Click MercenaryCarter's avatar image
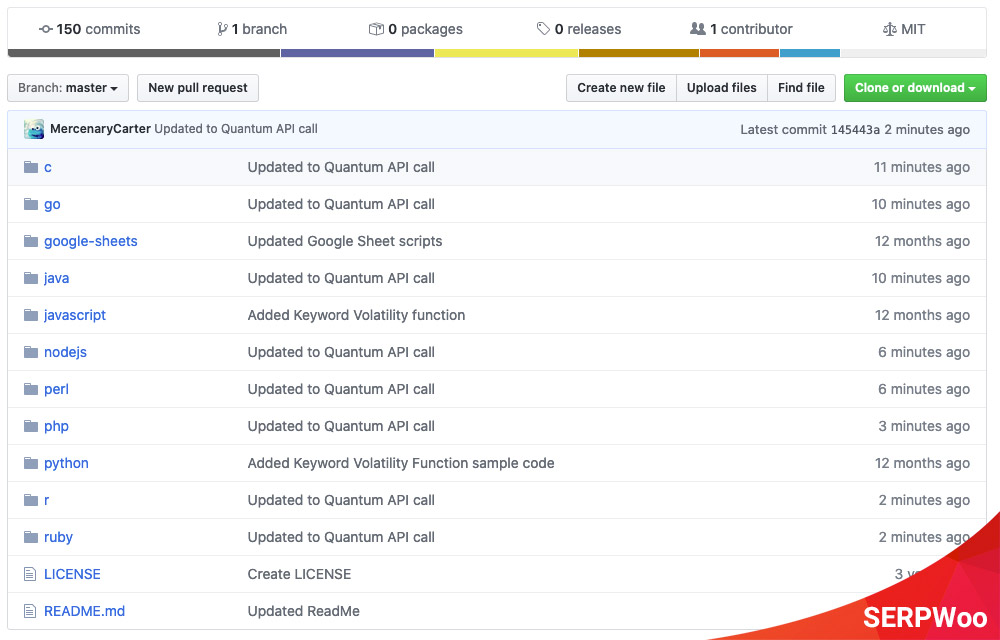The height and width of the screenshot is (640, 1000). (x=32, y=129)
